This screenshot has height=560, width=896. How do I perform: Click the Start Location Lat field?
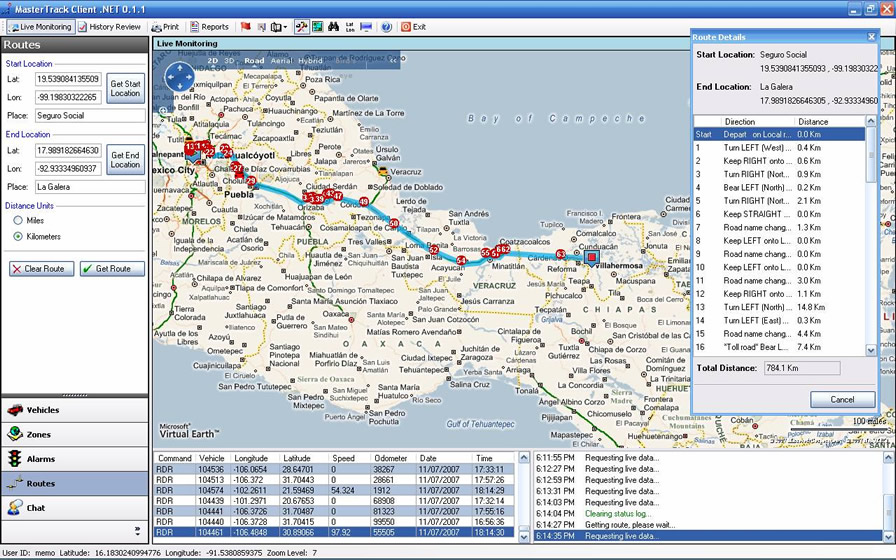pyautogui.click(x=68, y=79)
